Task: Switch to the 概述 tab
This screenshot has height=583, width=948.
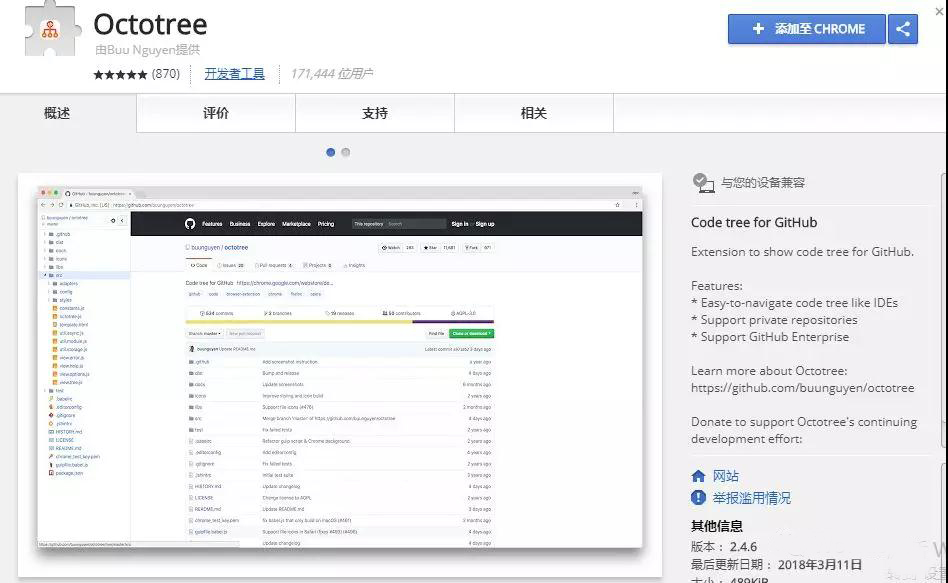Action: tap(55, 113)
